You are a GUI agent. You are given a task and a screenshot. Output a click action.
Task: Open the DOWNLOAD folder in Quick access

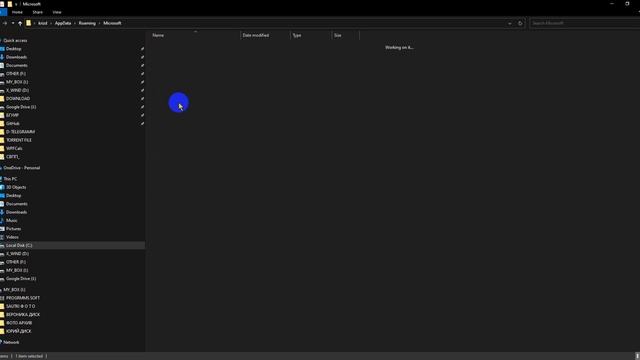[x=18, y=98]
